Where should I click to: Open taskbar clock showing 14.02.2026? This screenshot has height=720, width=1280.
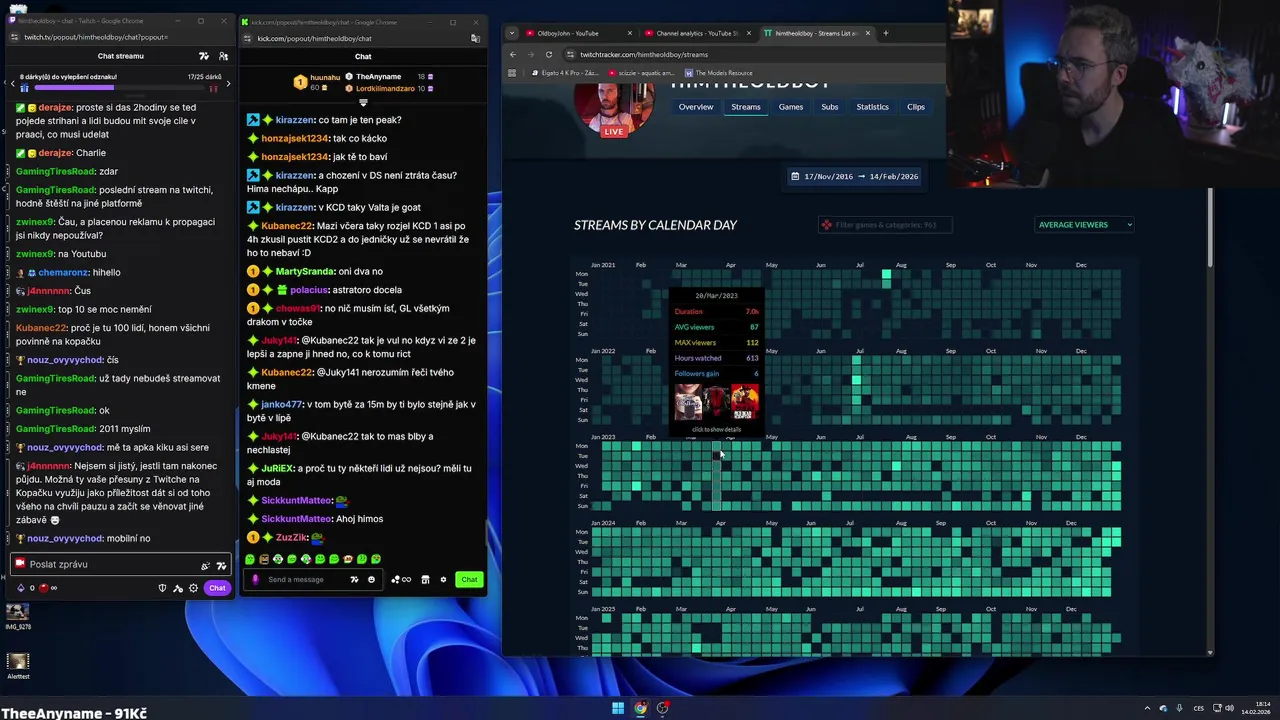[1255, 709]
